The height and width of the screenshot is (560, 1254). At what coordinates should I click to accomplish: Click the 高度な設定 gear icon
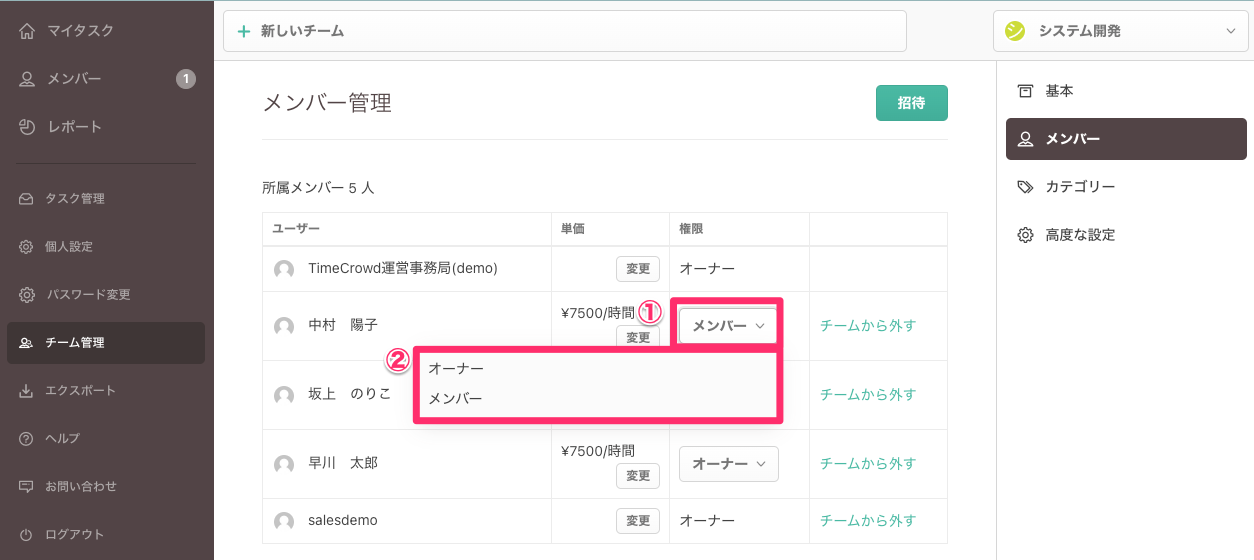(x=1025, y=235)
